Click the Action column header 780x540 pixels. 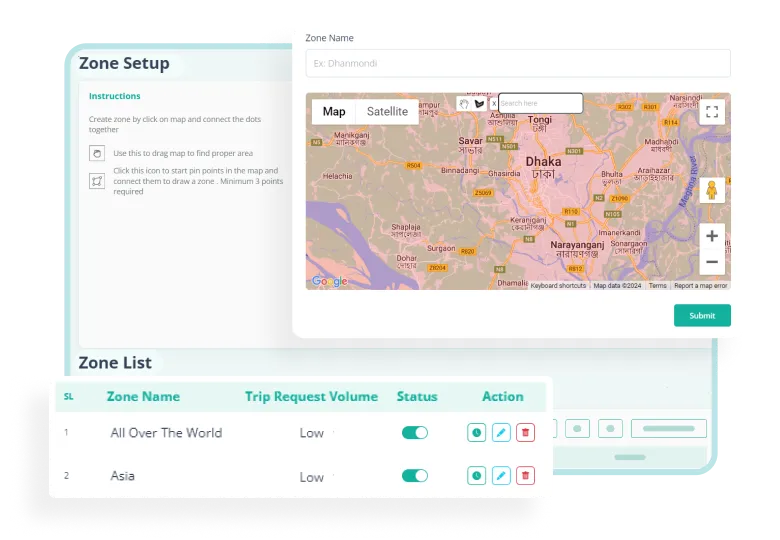[502, 396]
